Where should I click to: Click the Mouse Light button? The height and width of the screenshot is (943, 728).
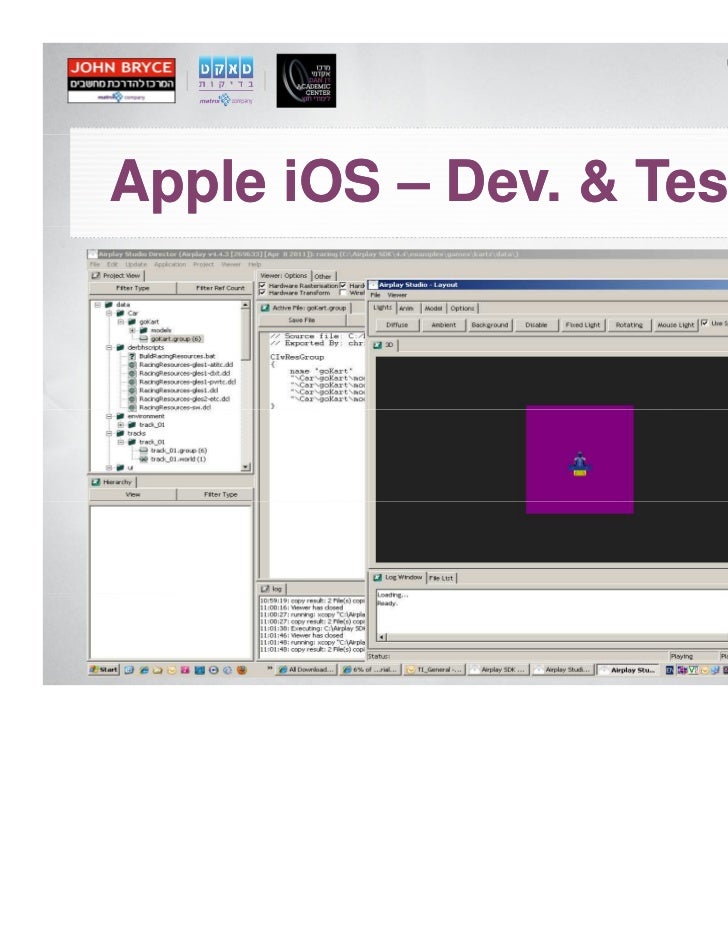point(675,325)
